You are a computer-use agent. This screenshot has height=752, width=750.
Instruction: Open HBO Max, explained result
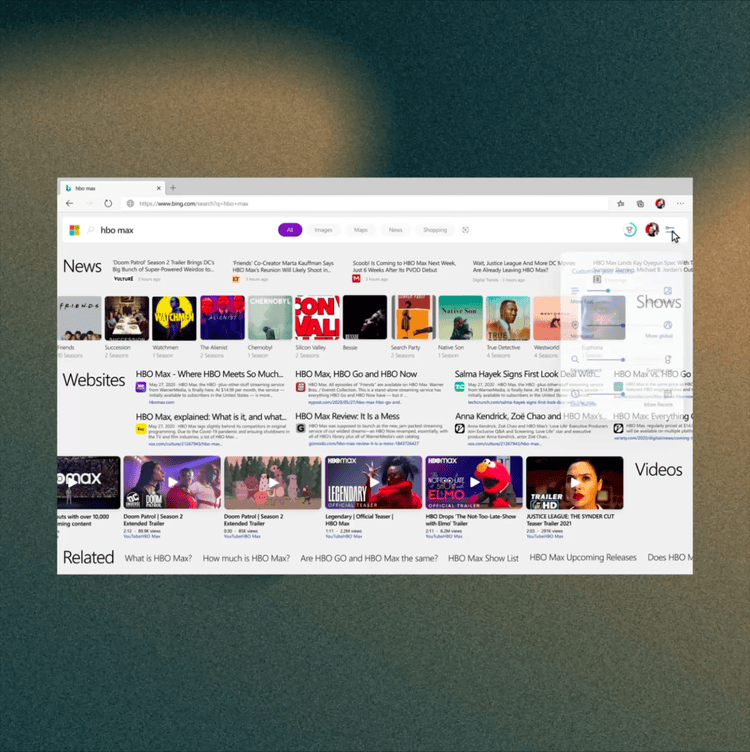click(211, 417)
